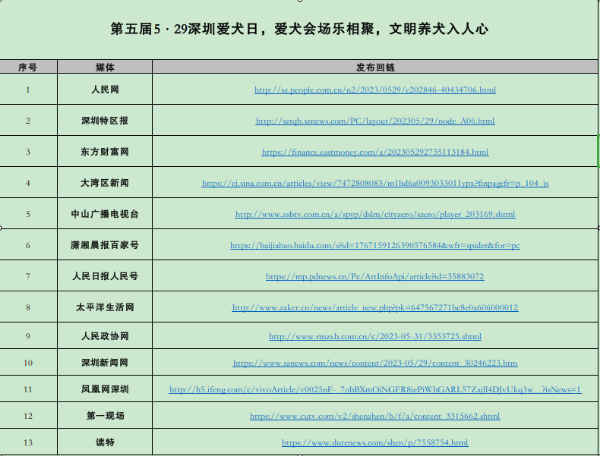The width and height of the screenshot is (600, 456).
Task: Open the baijiahao.baidu.com link for 潇湘晨报百家号
Action: (375, 245)
